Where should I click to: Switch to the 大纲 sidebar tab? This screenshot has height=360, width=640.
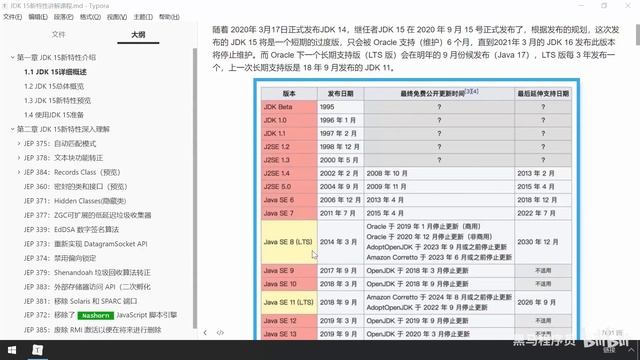click(x=138, y=34)
